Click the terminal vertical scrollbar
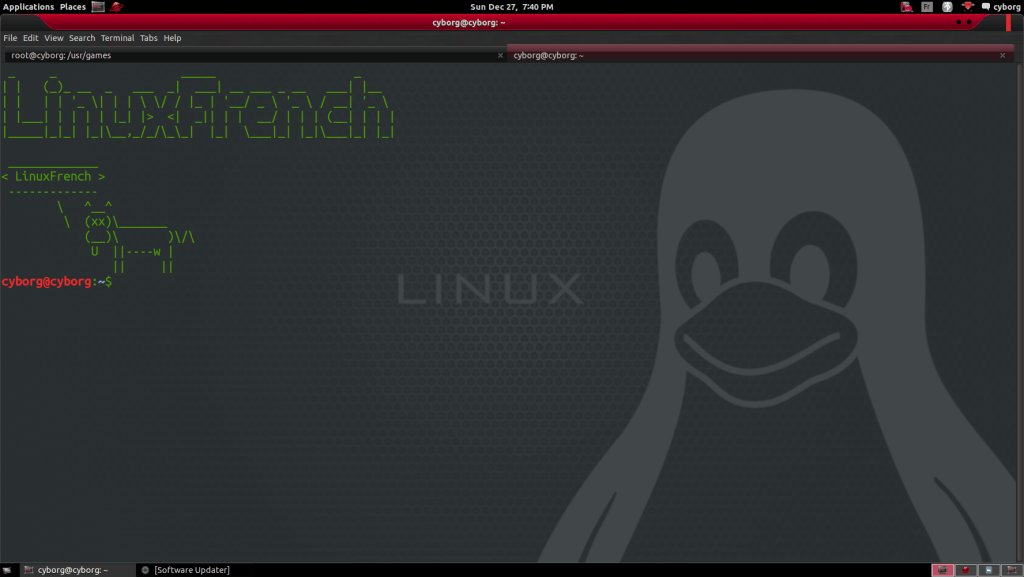This screenshot has height=577, width=1024. [x=1019, y=312]
